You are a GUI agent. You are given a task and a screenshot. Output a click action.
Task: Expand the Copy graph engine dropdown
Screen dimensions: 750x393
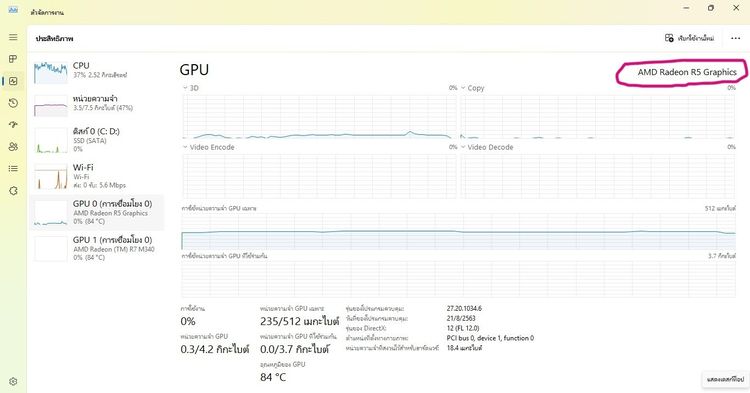click(473, 88)
